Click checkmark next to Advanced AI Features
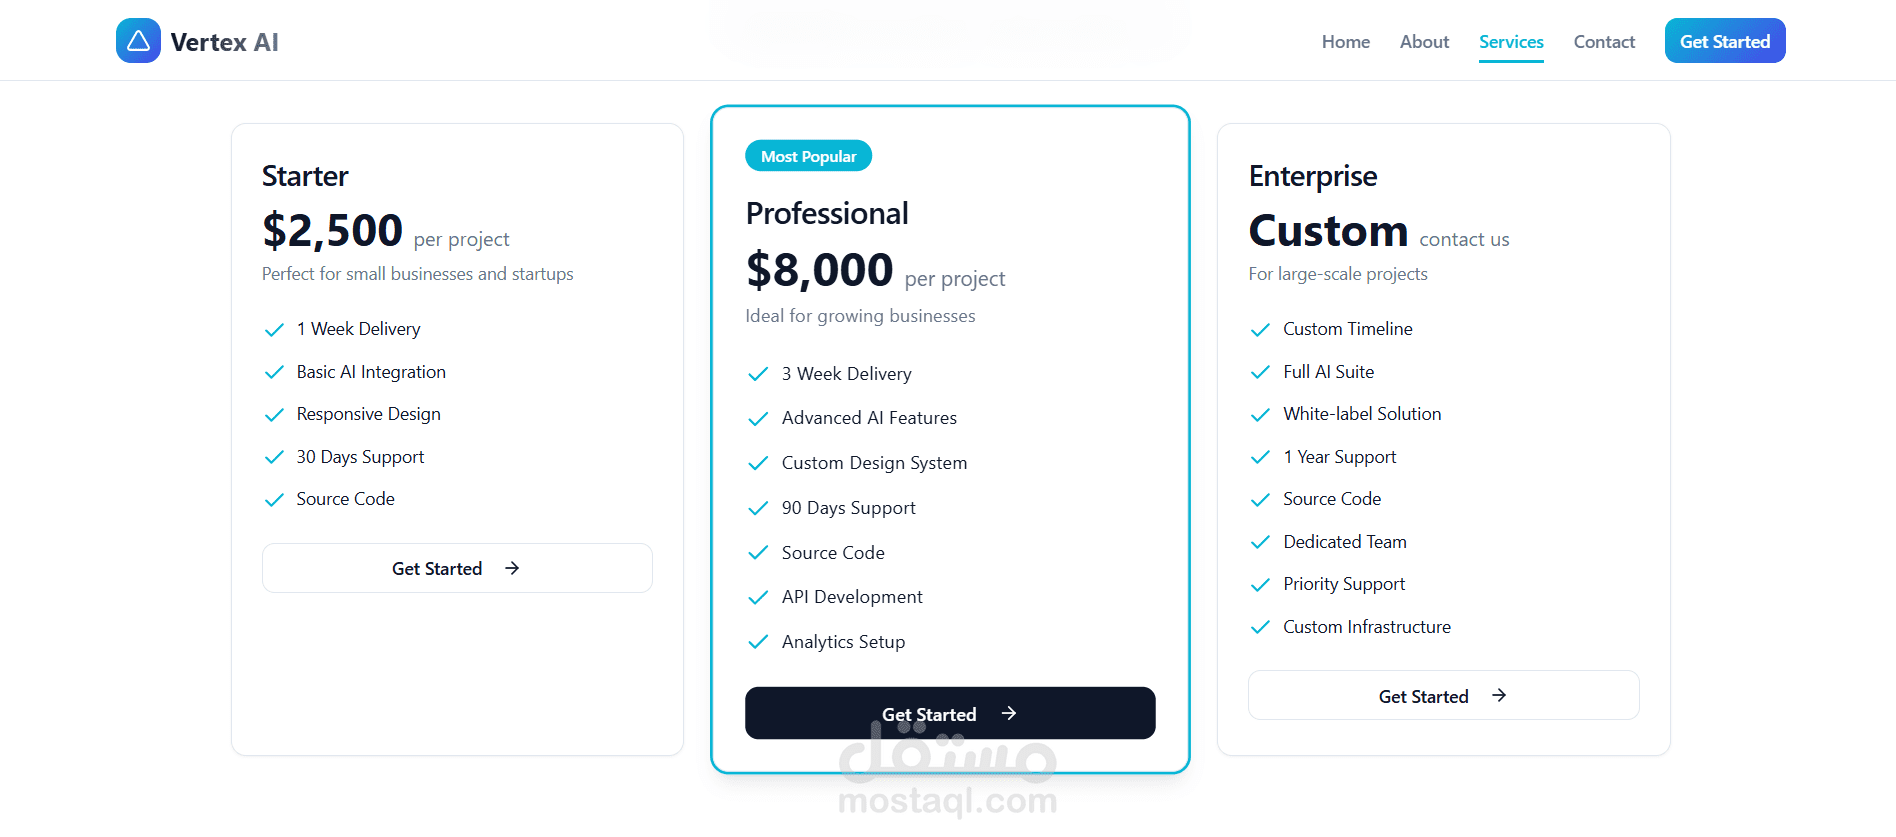The width and height of the screenshot is (1896, 837). [x=758, y=419]
